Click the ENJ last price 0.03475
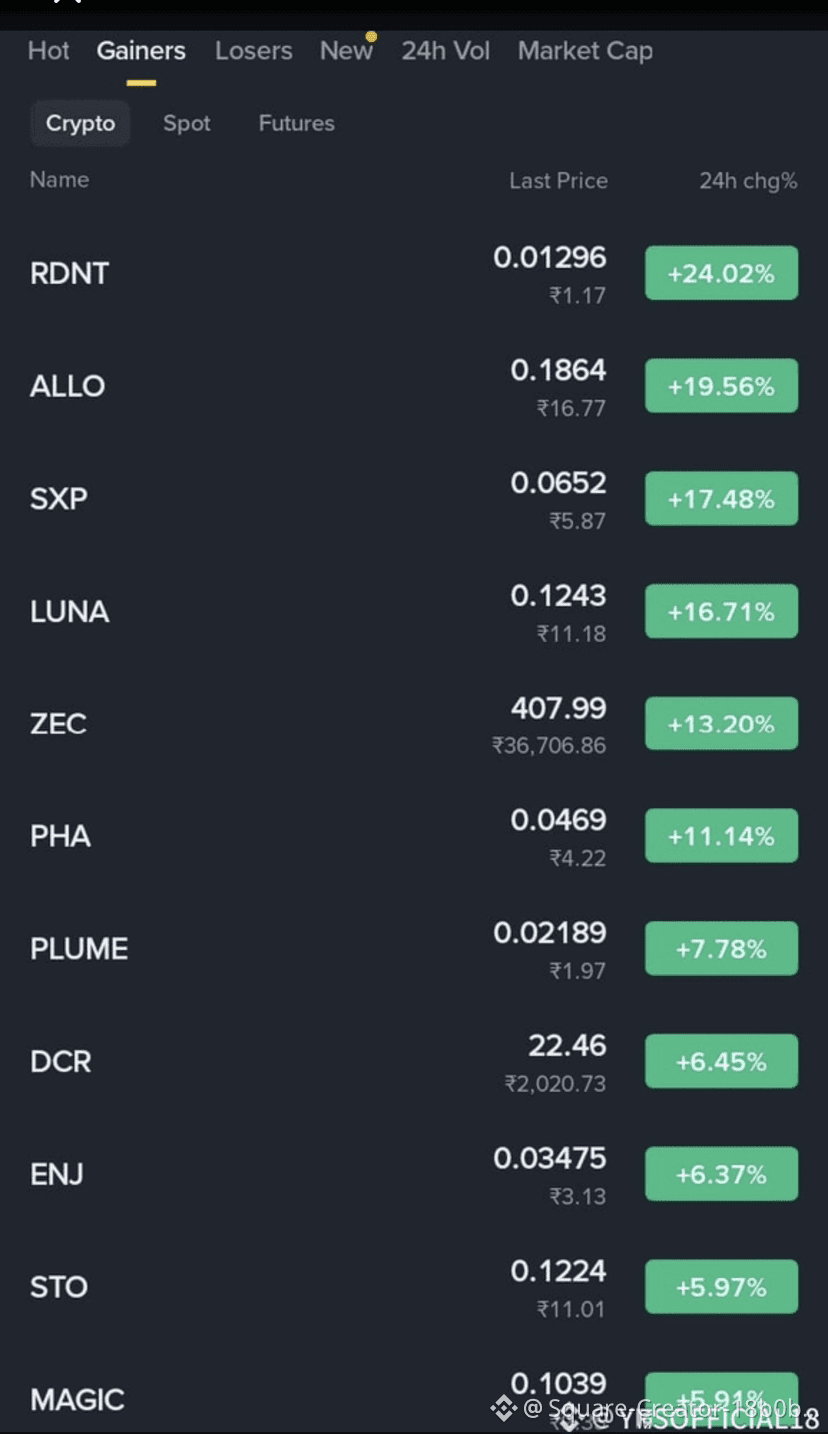This screenshot has height=1434, width=828. (x=550, y=1159)
